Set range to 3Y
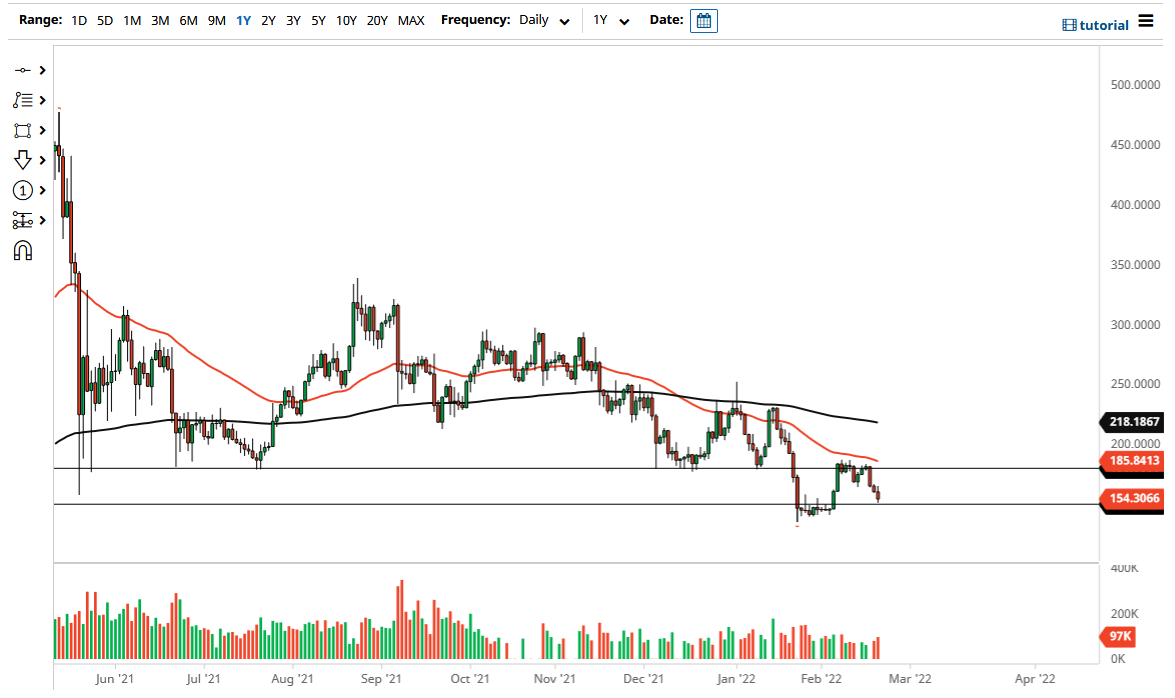This screenshot has width=1175, height=698. coord(293,20)
